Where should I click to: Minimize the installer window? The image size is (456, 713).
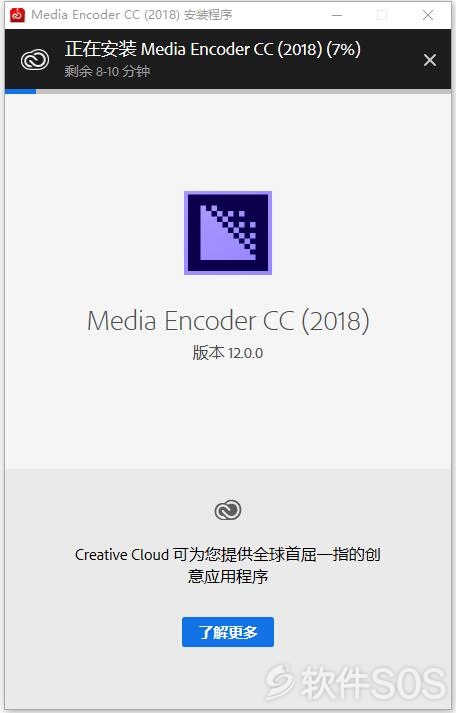point(337,15)
